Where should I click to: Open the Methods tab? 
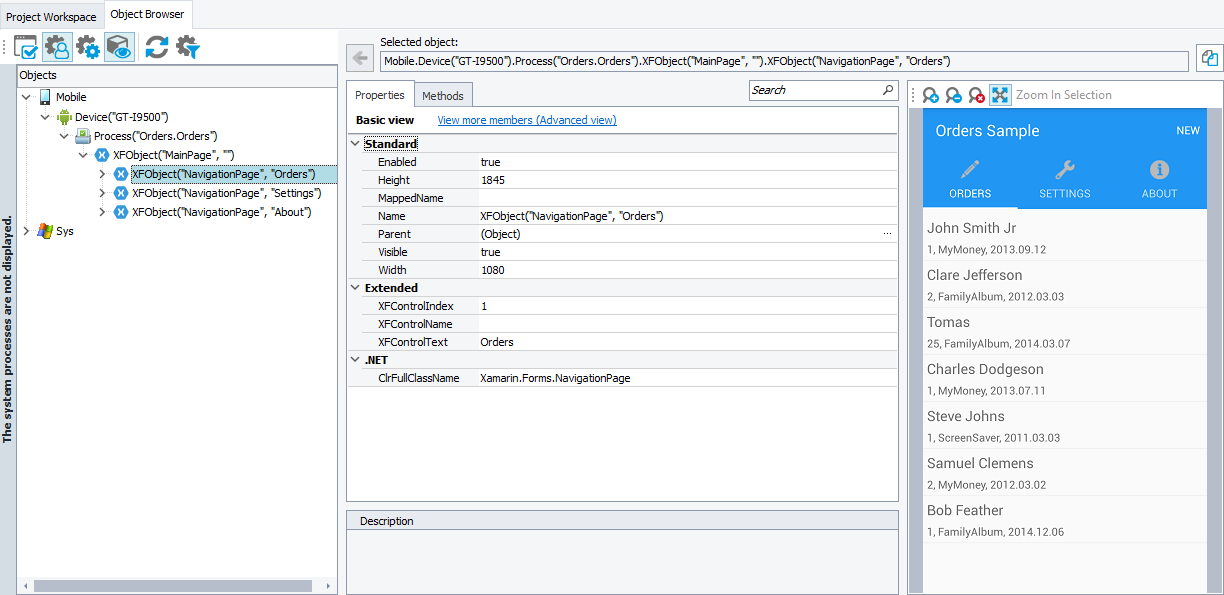click(x=443, y=94)
